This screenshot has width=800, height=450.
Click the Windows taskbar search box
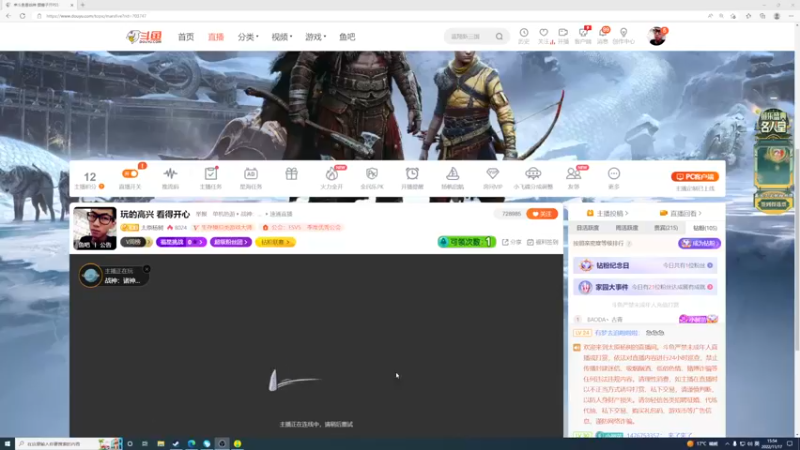(69, 444)
